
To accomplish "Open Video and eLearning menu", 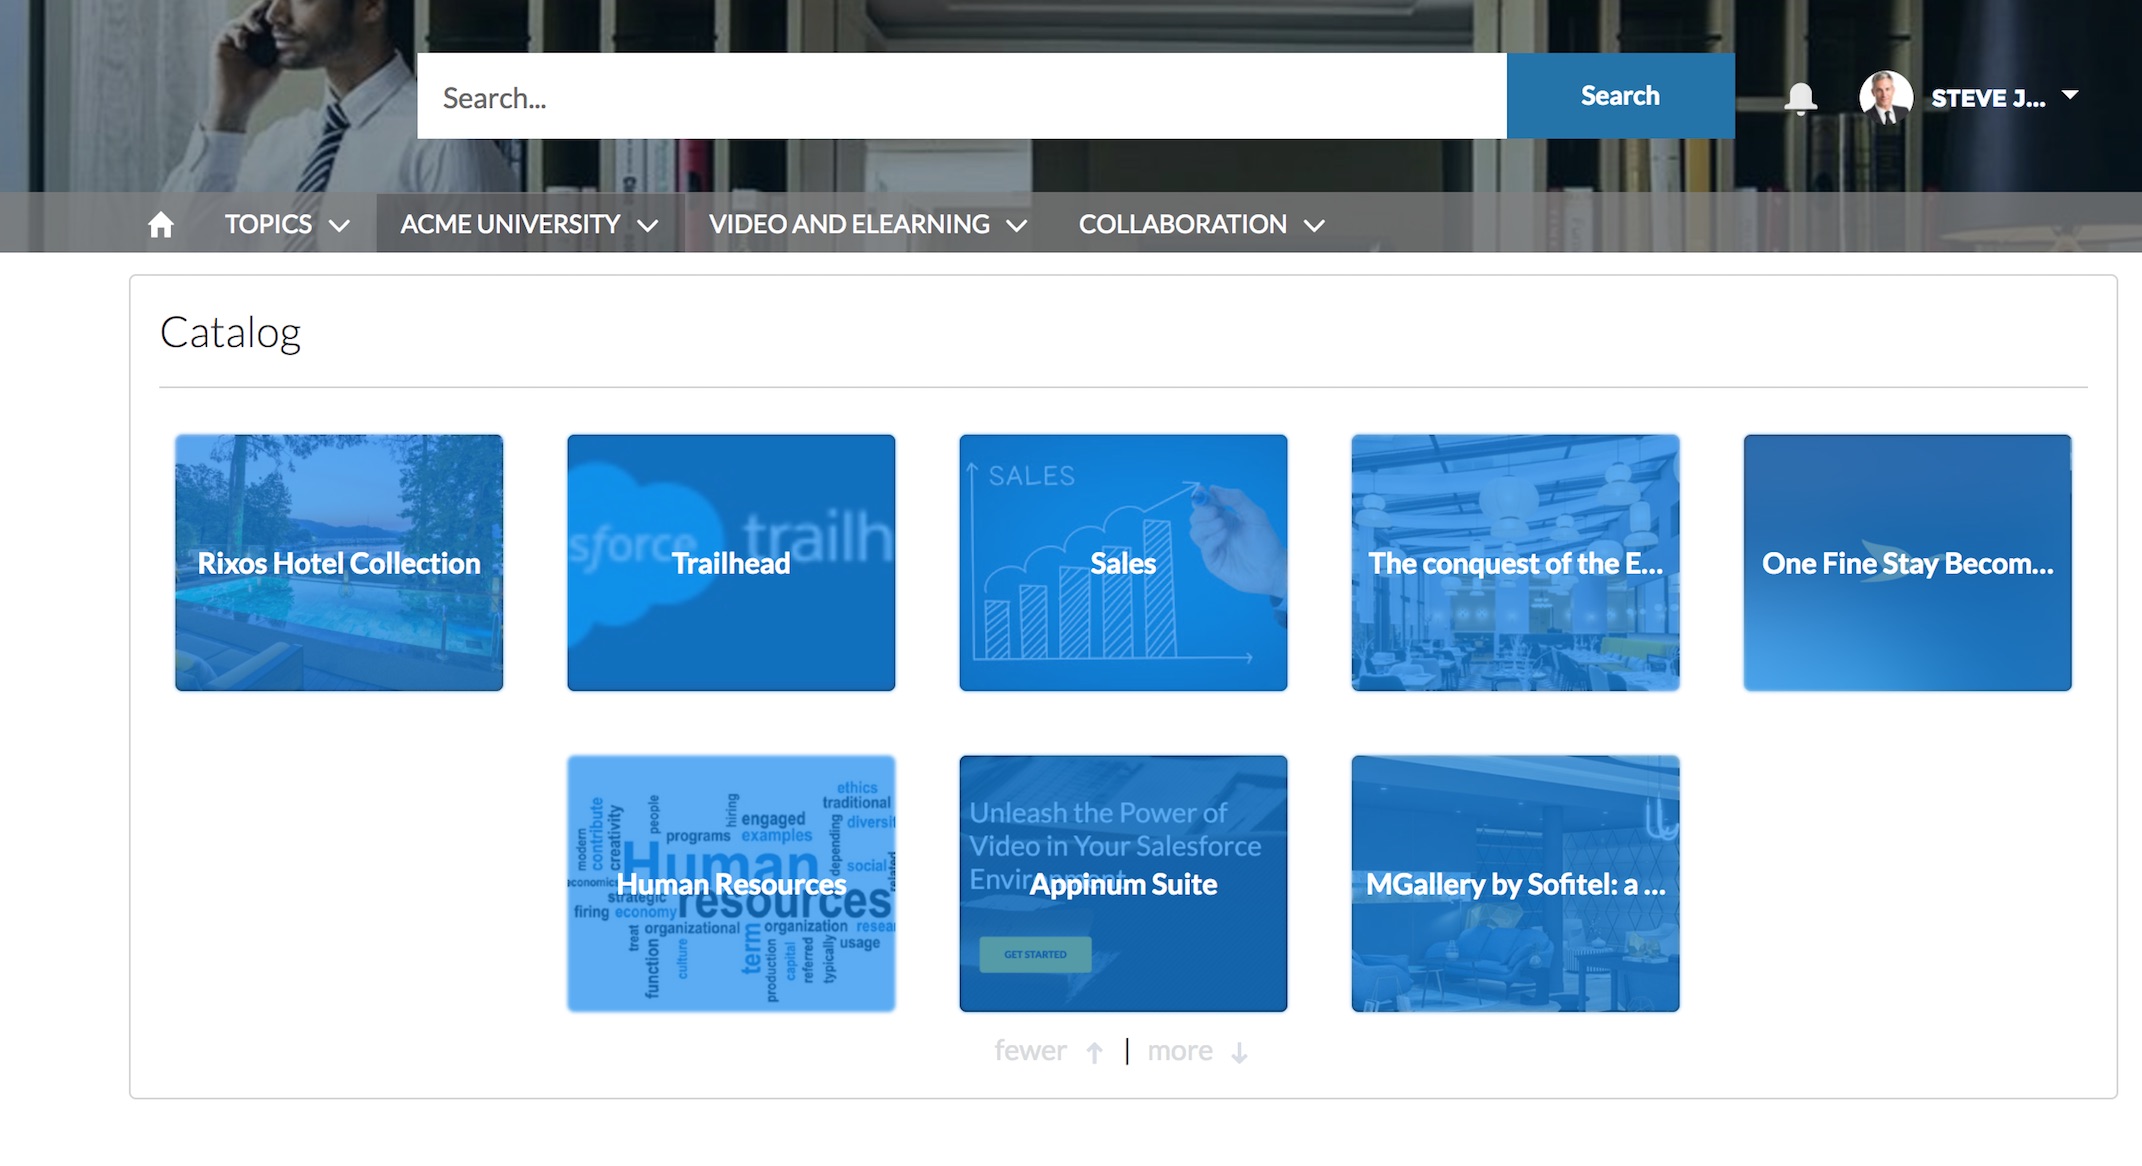I will coord(850,224).
